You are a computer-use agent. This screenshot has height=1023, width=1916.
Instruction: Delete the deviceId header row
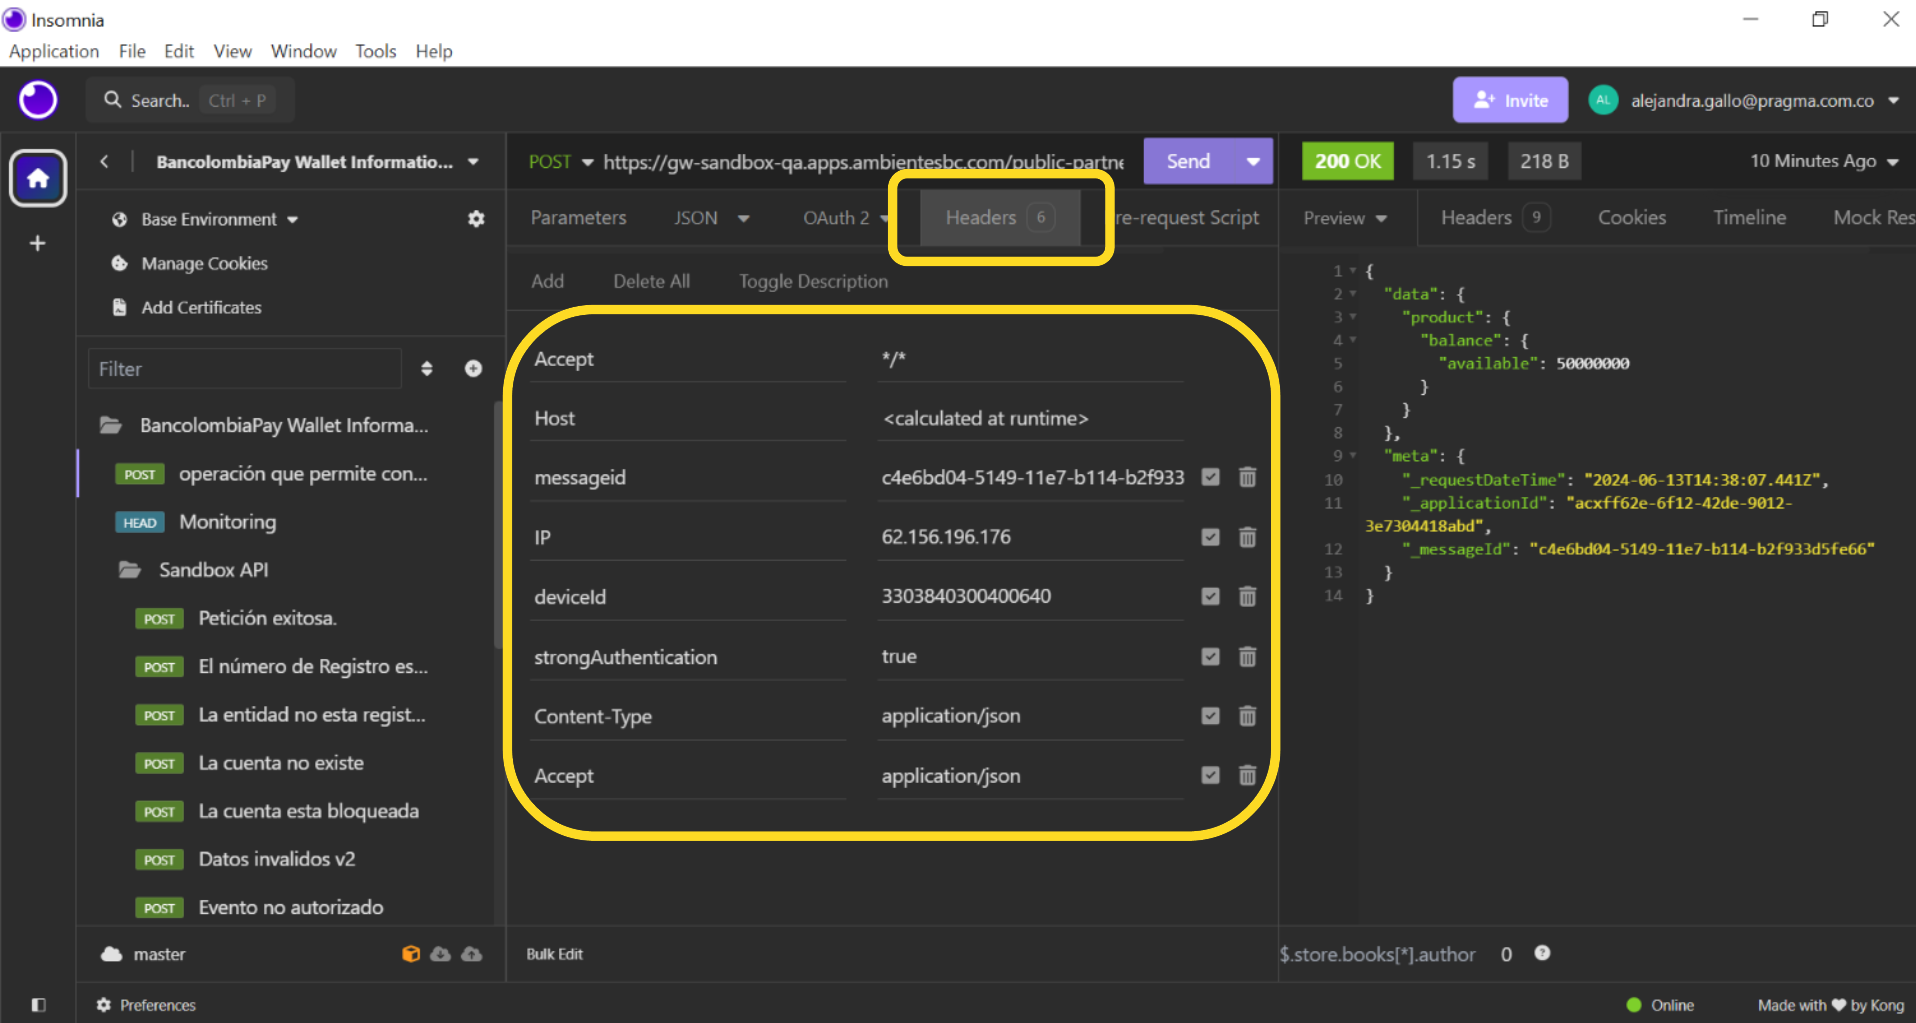(1247, 597)
